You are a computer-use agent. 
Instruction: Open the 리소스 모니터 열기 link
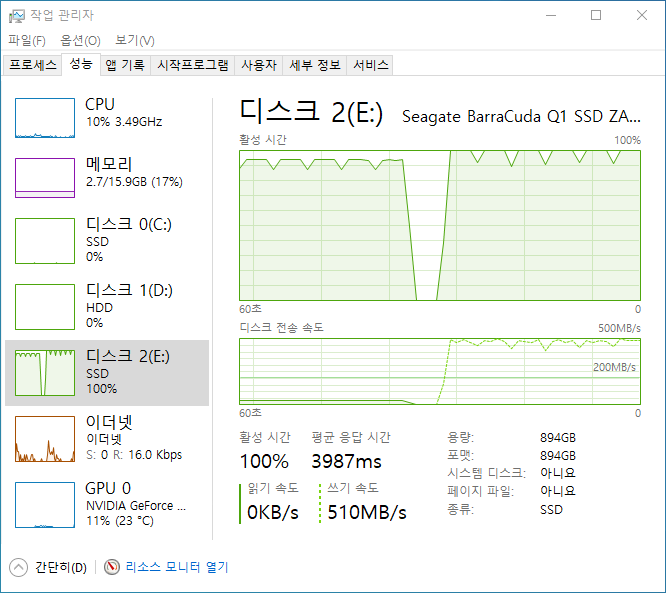tap(177, 567)
